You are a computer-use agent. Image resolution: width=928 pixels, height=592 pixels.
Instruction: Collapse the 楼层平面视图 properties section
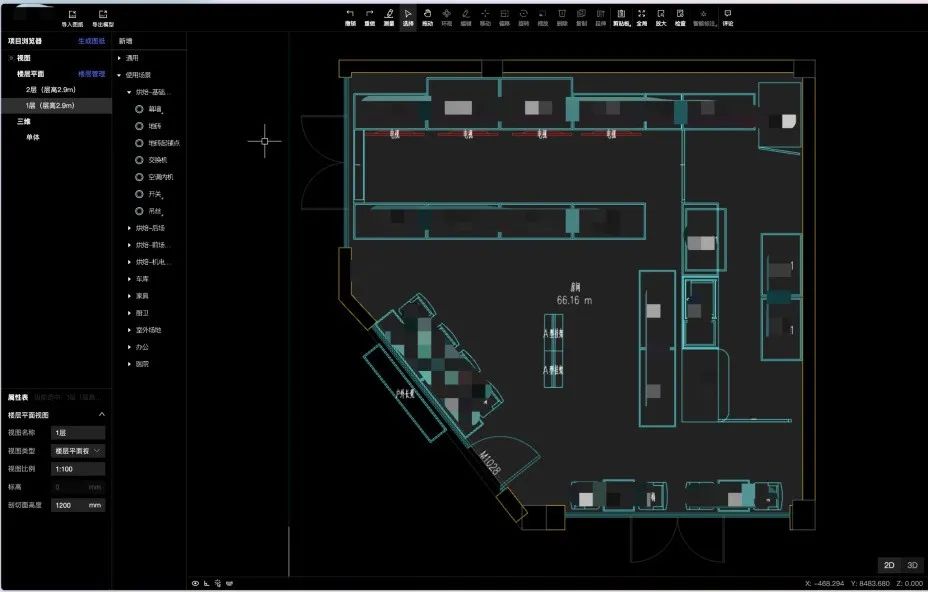pyautogui.click(x=101, y=415)
